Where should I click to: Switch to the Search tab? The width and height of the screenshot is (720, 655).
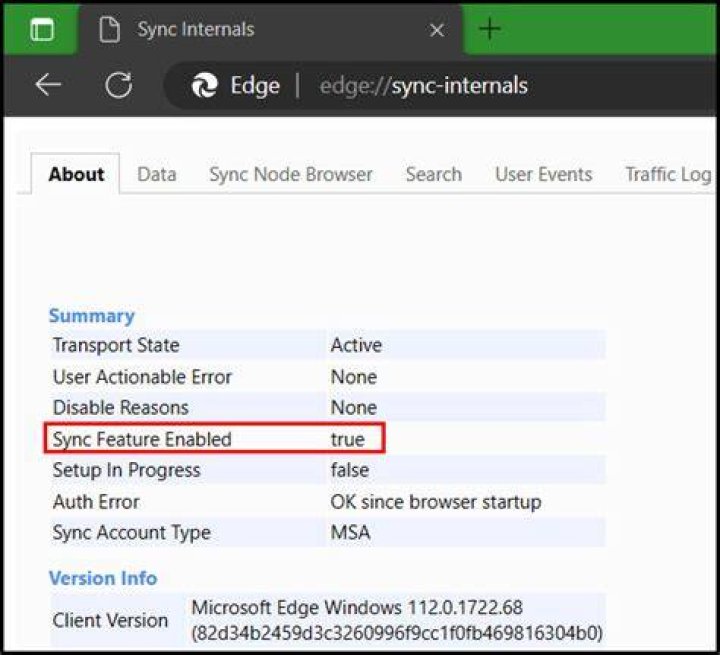(433, 174)
